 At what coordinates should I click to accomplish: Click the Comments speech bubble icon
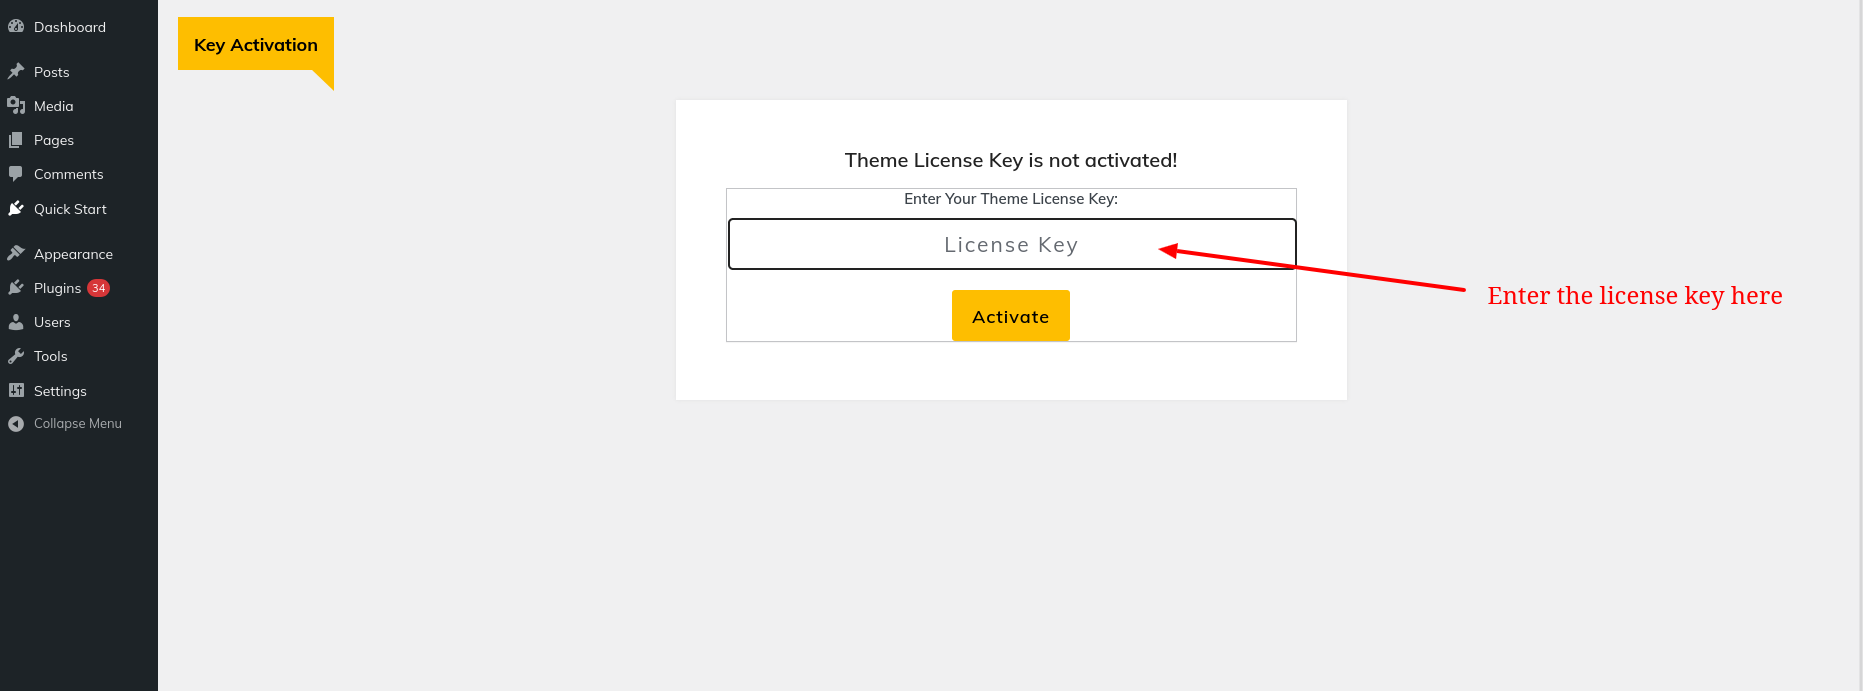[16, 174]
